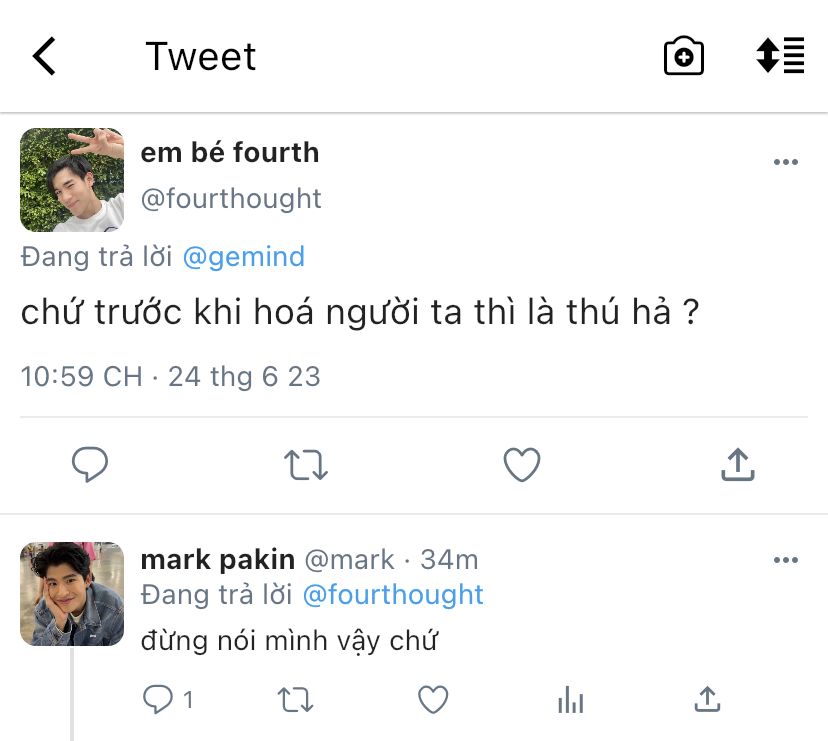Go back with the left arrow
828x741 pixels.
click(x=45, y=56)
